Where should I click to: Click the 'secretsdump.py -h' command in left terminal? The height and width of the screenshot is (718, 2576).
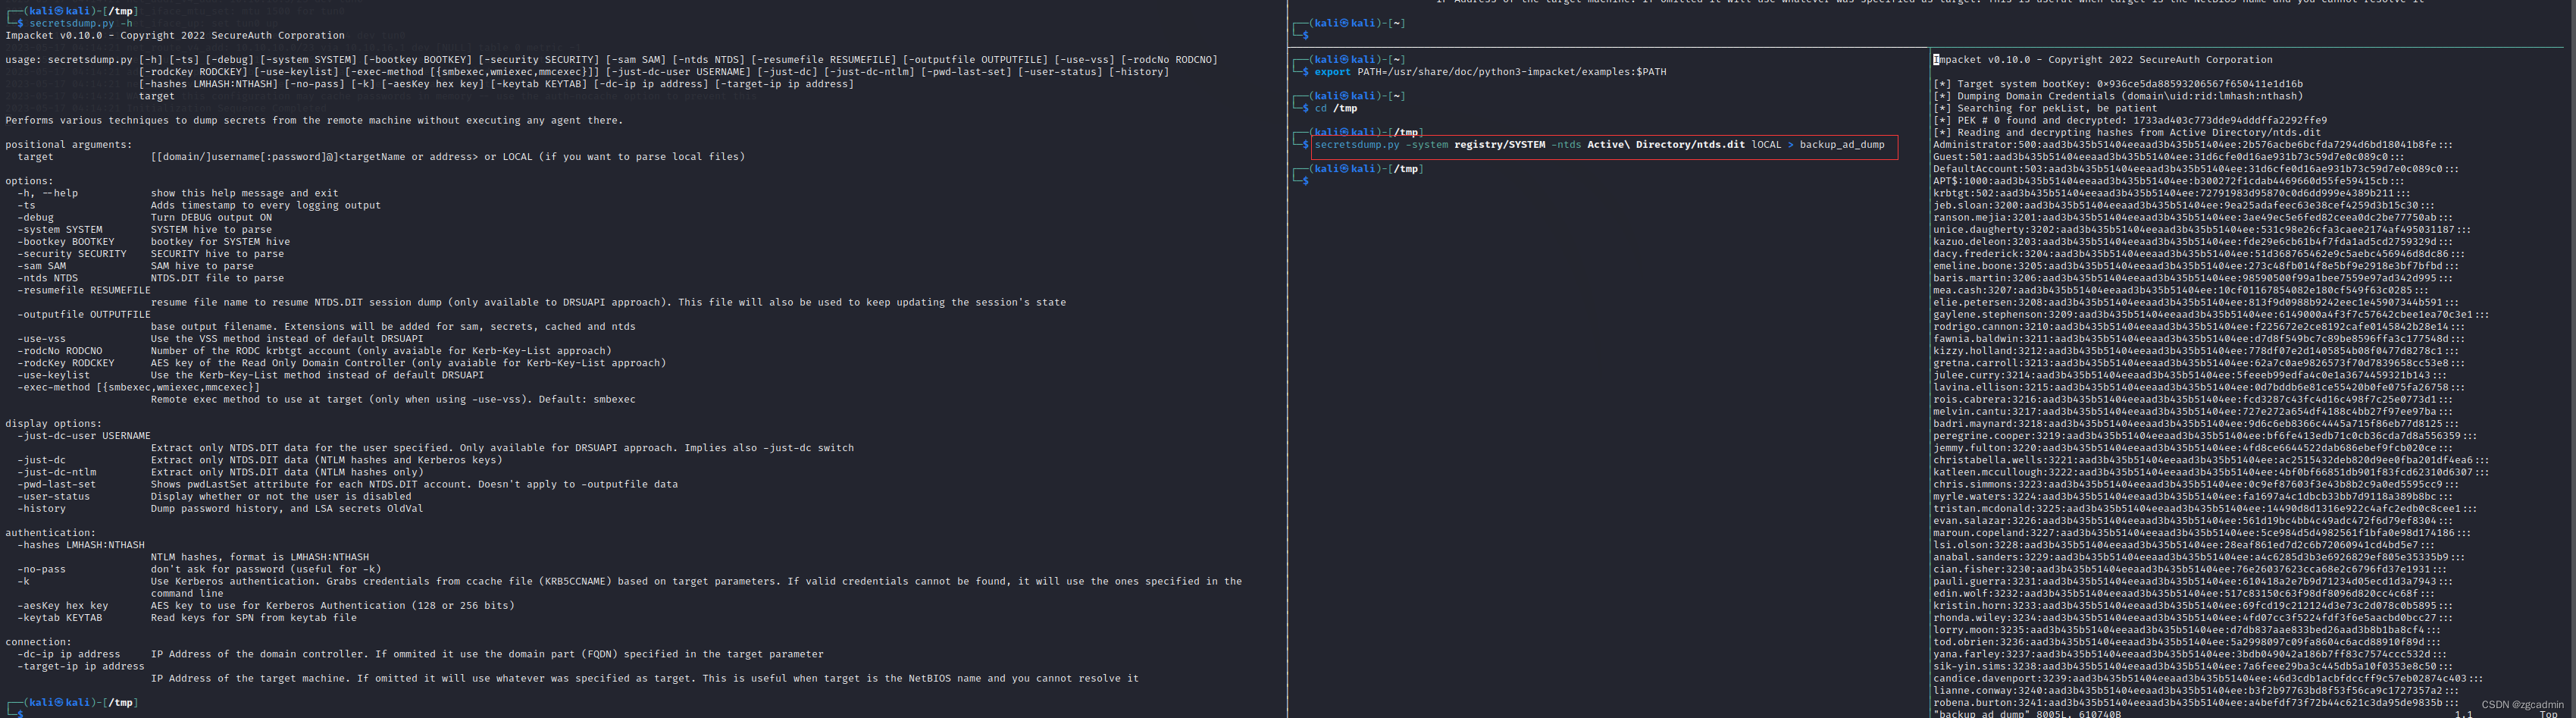tap(80, 23)
